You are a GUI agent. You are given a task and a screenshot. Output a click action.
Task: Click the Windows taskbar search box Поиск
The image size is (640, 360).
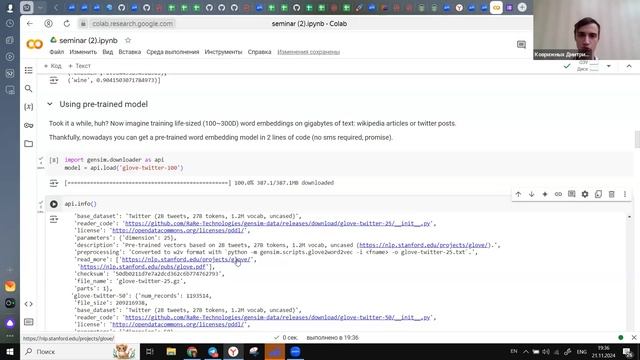pos(80,351)
